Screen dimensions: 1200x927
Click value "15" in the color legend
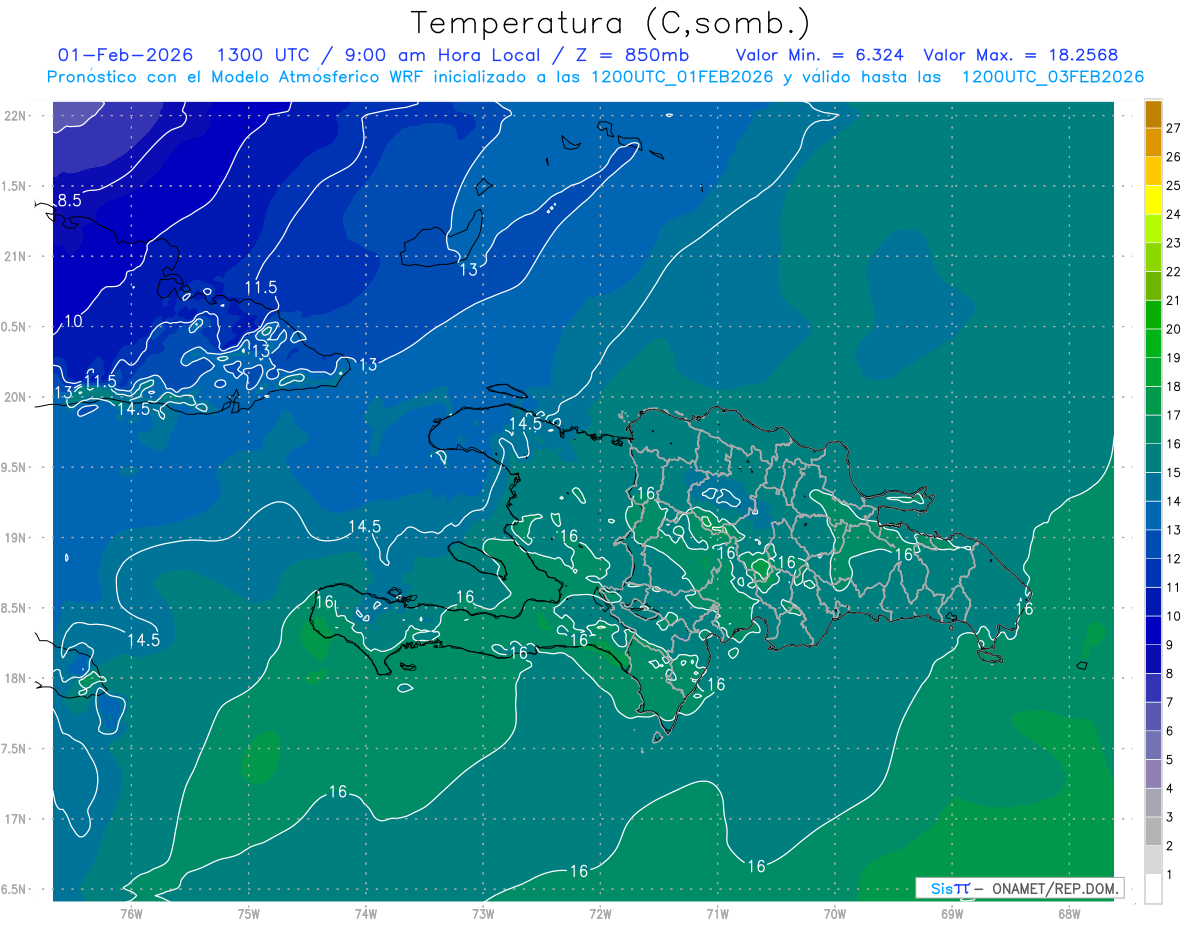point(1174,473)
